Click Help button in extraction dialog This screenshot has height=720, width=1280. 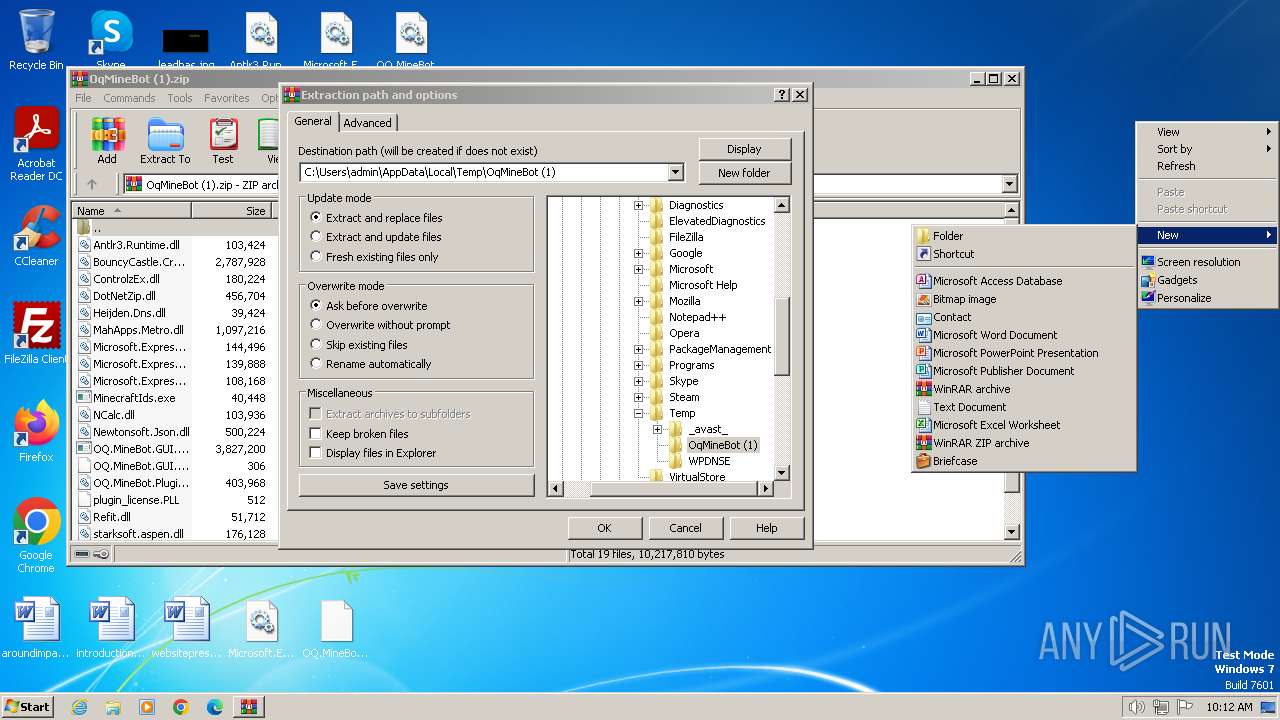766,528
